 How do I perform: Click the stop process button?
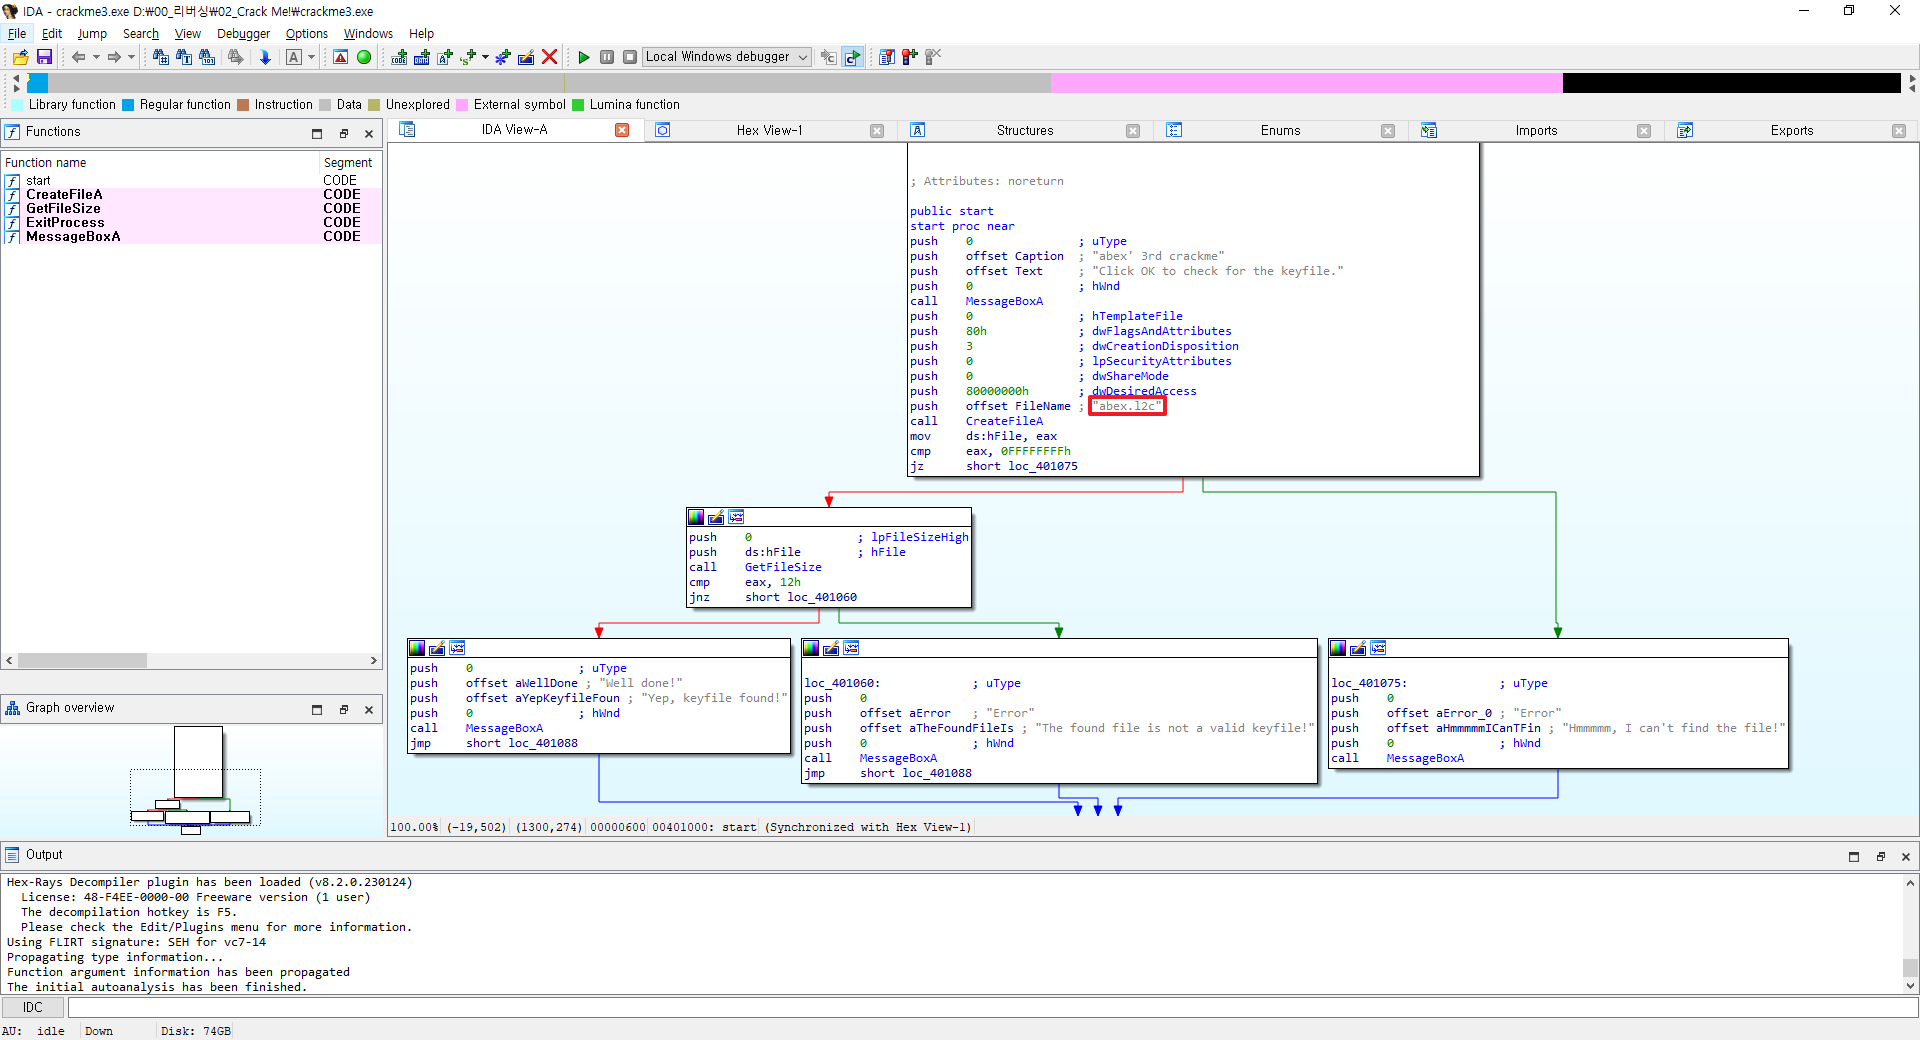(630, 57)
